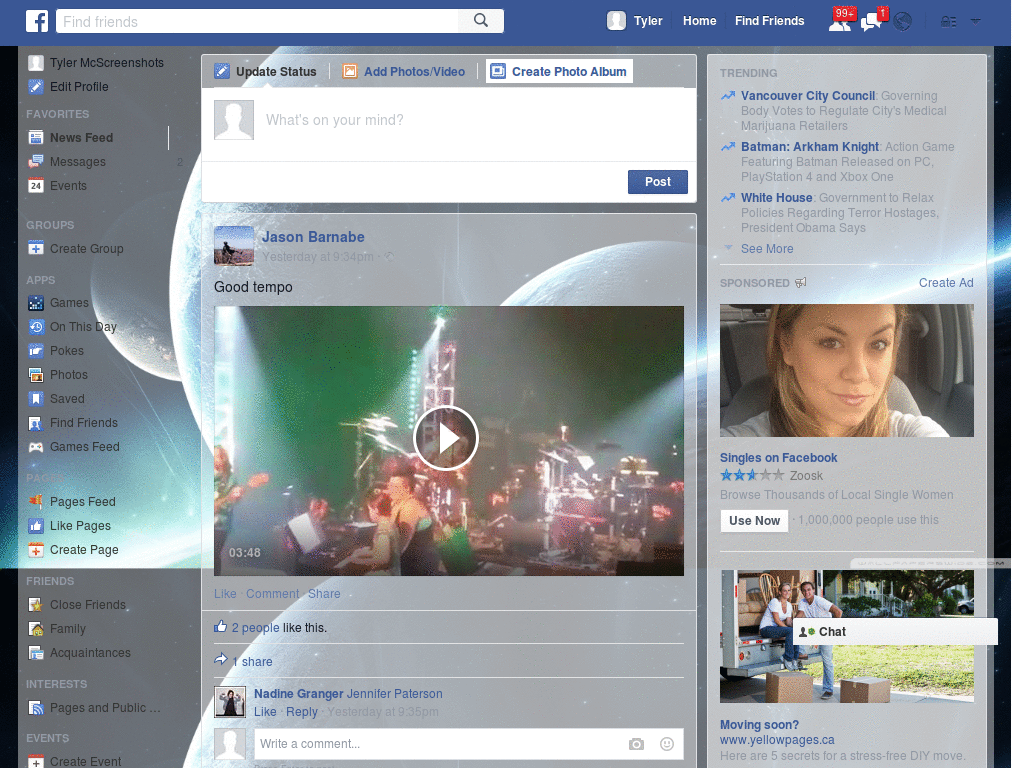
Task: Open the Messages icon in sidebar
Action: point(36,161)
